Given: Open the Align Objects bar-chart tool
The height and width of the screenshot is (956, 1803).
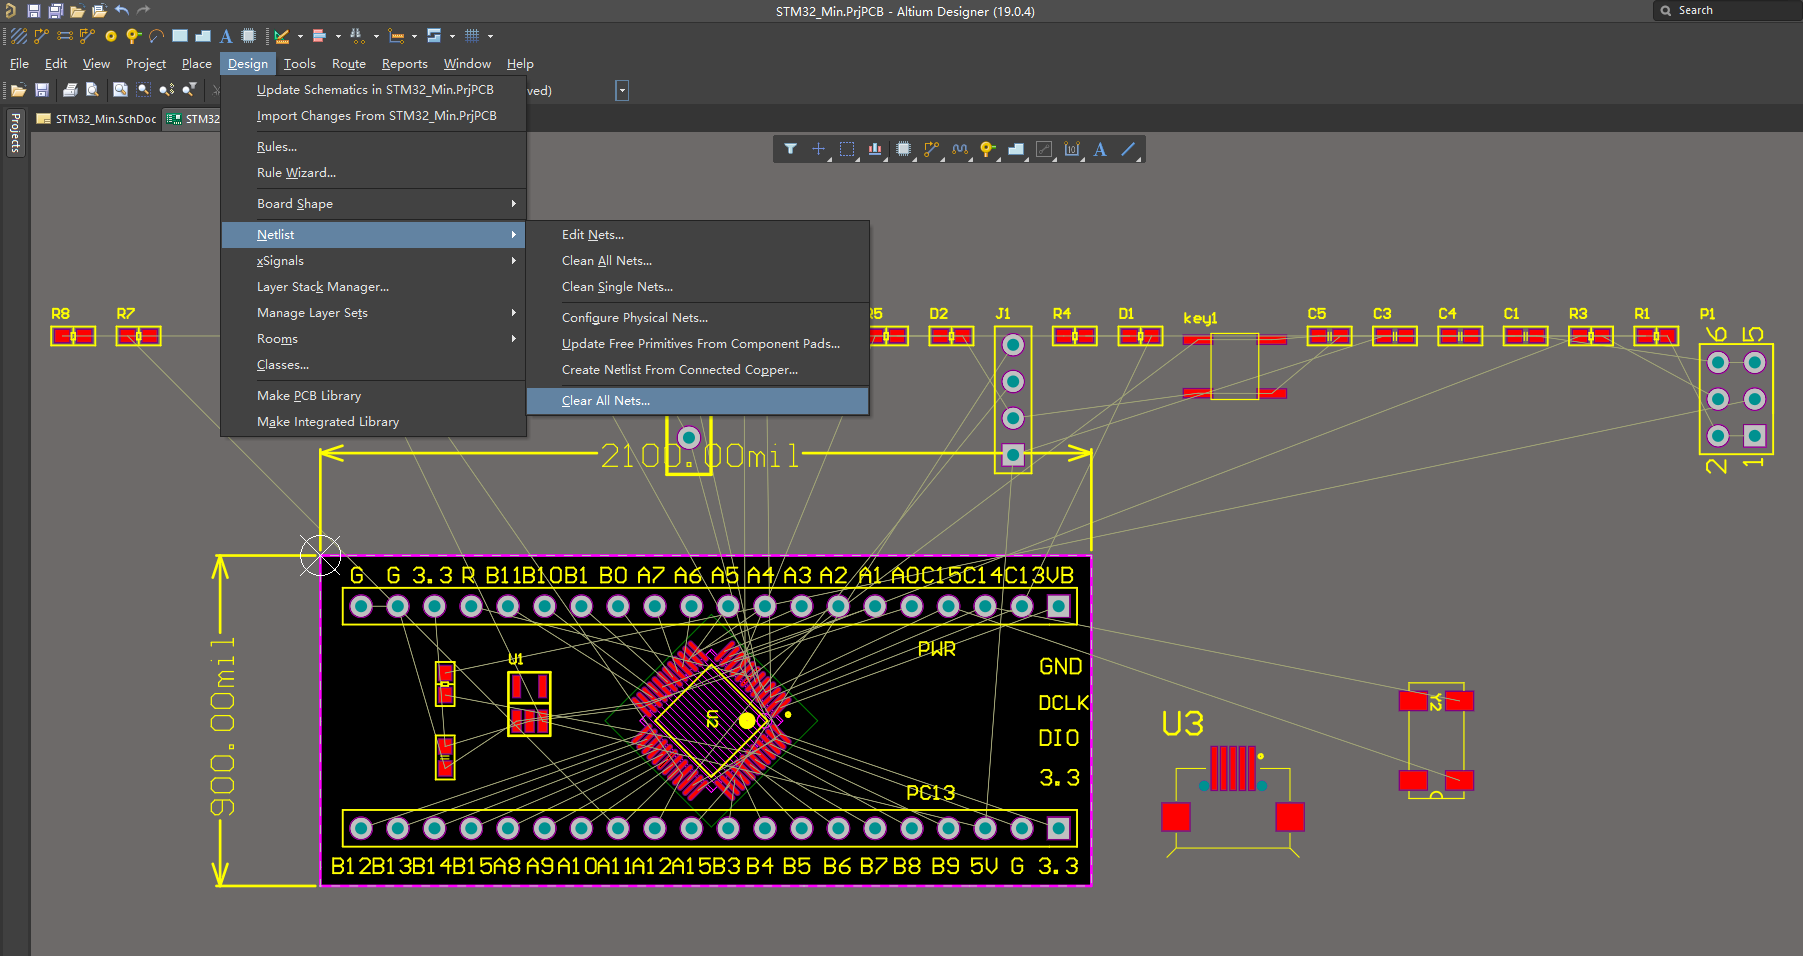Looking at the screenshot, I should (x=875, y=149).
